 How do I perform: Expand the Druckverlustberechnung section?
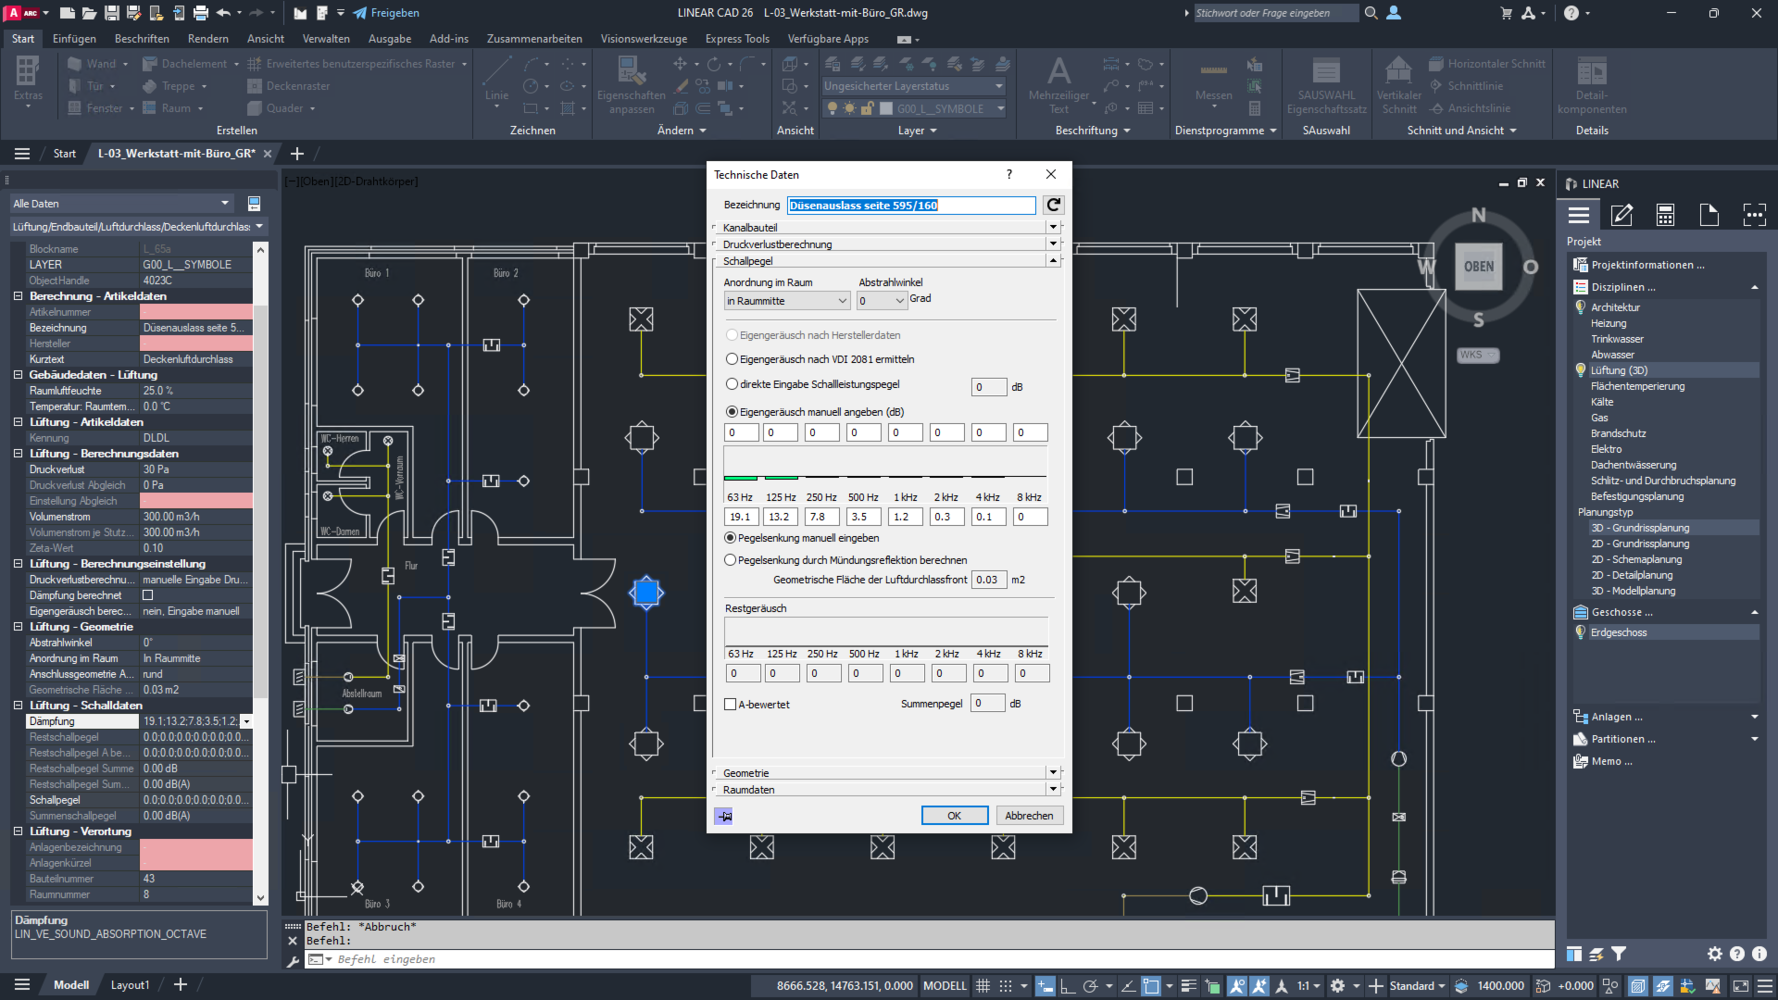coord(1053,244)
